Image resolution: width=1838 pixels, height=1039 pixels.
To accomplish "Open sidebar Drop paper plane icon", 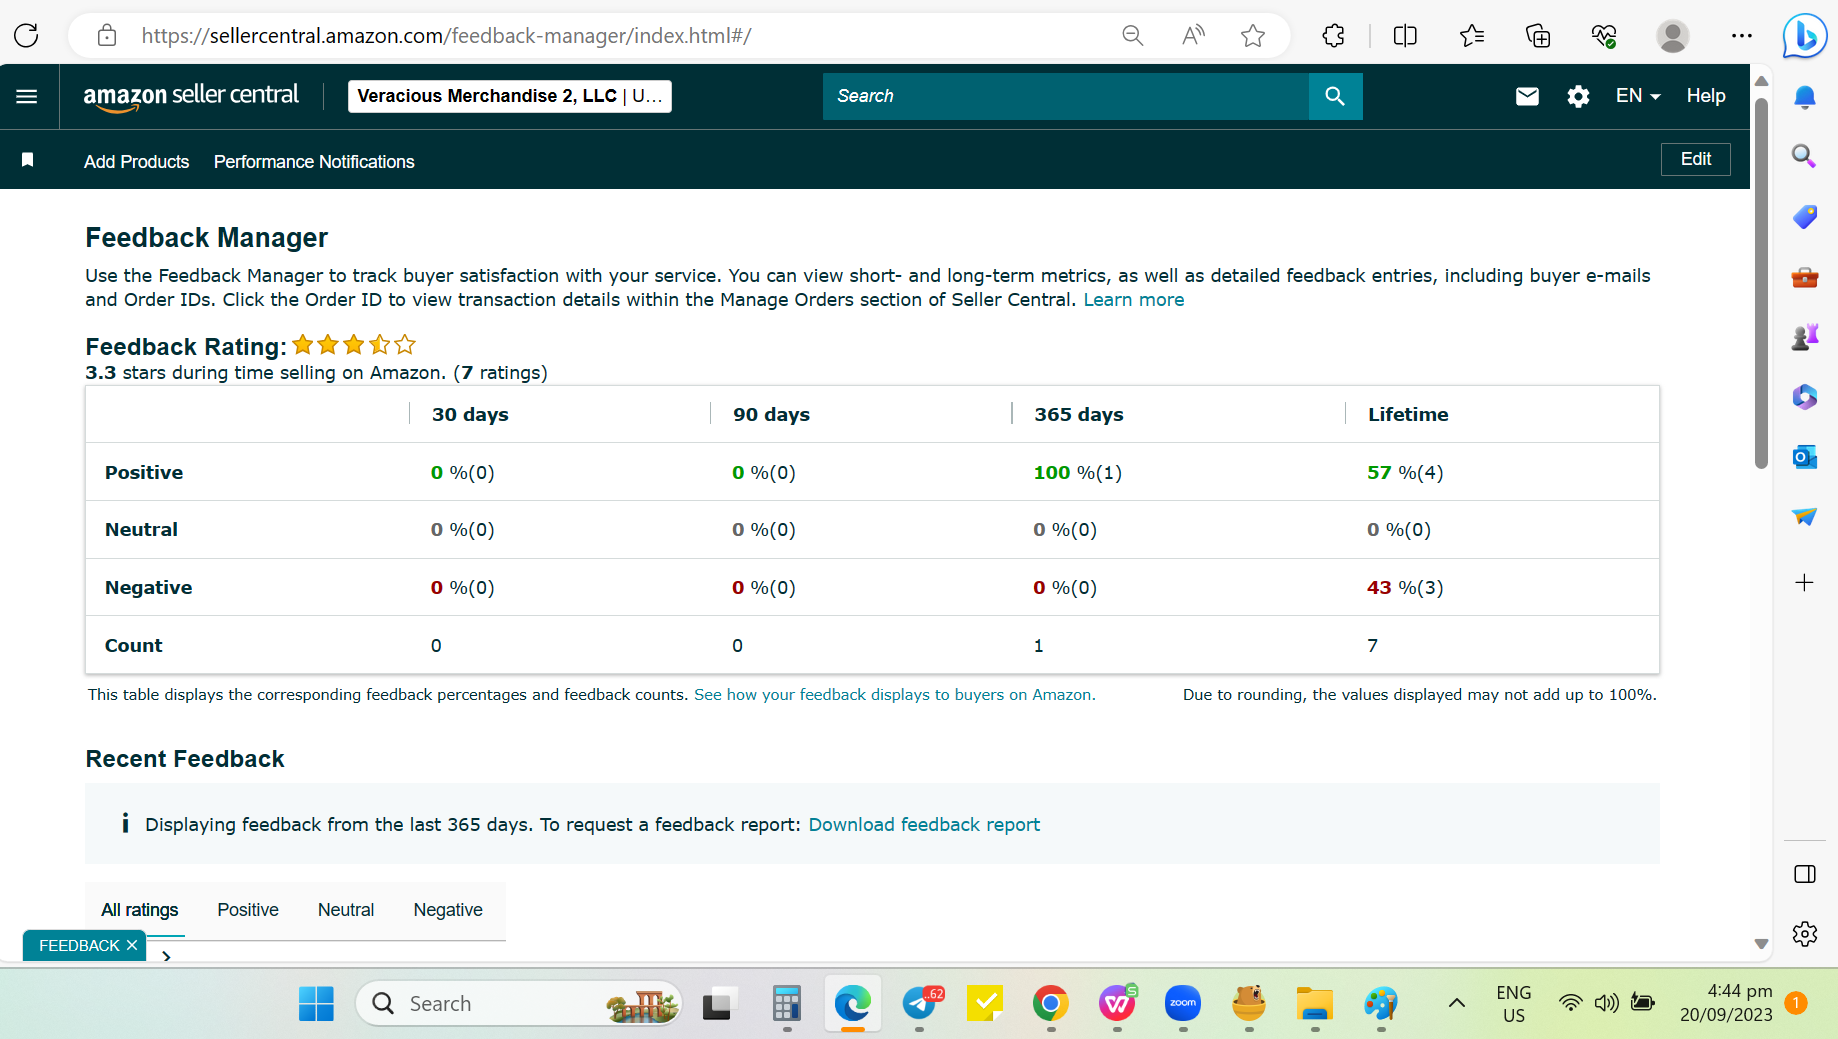I will click(1805, 516).
